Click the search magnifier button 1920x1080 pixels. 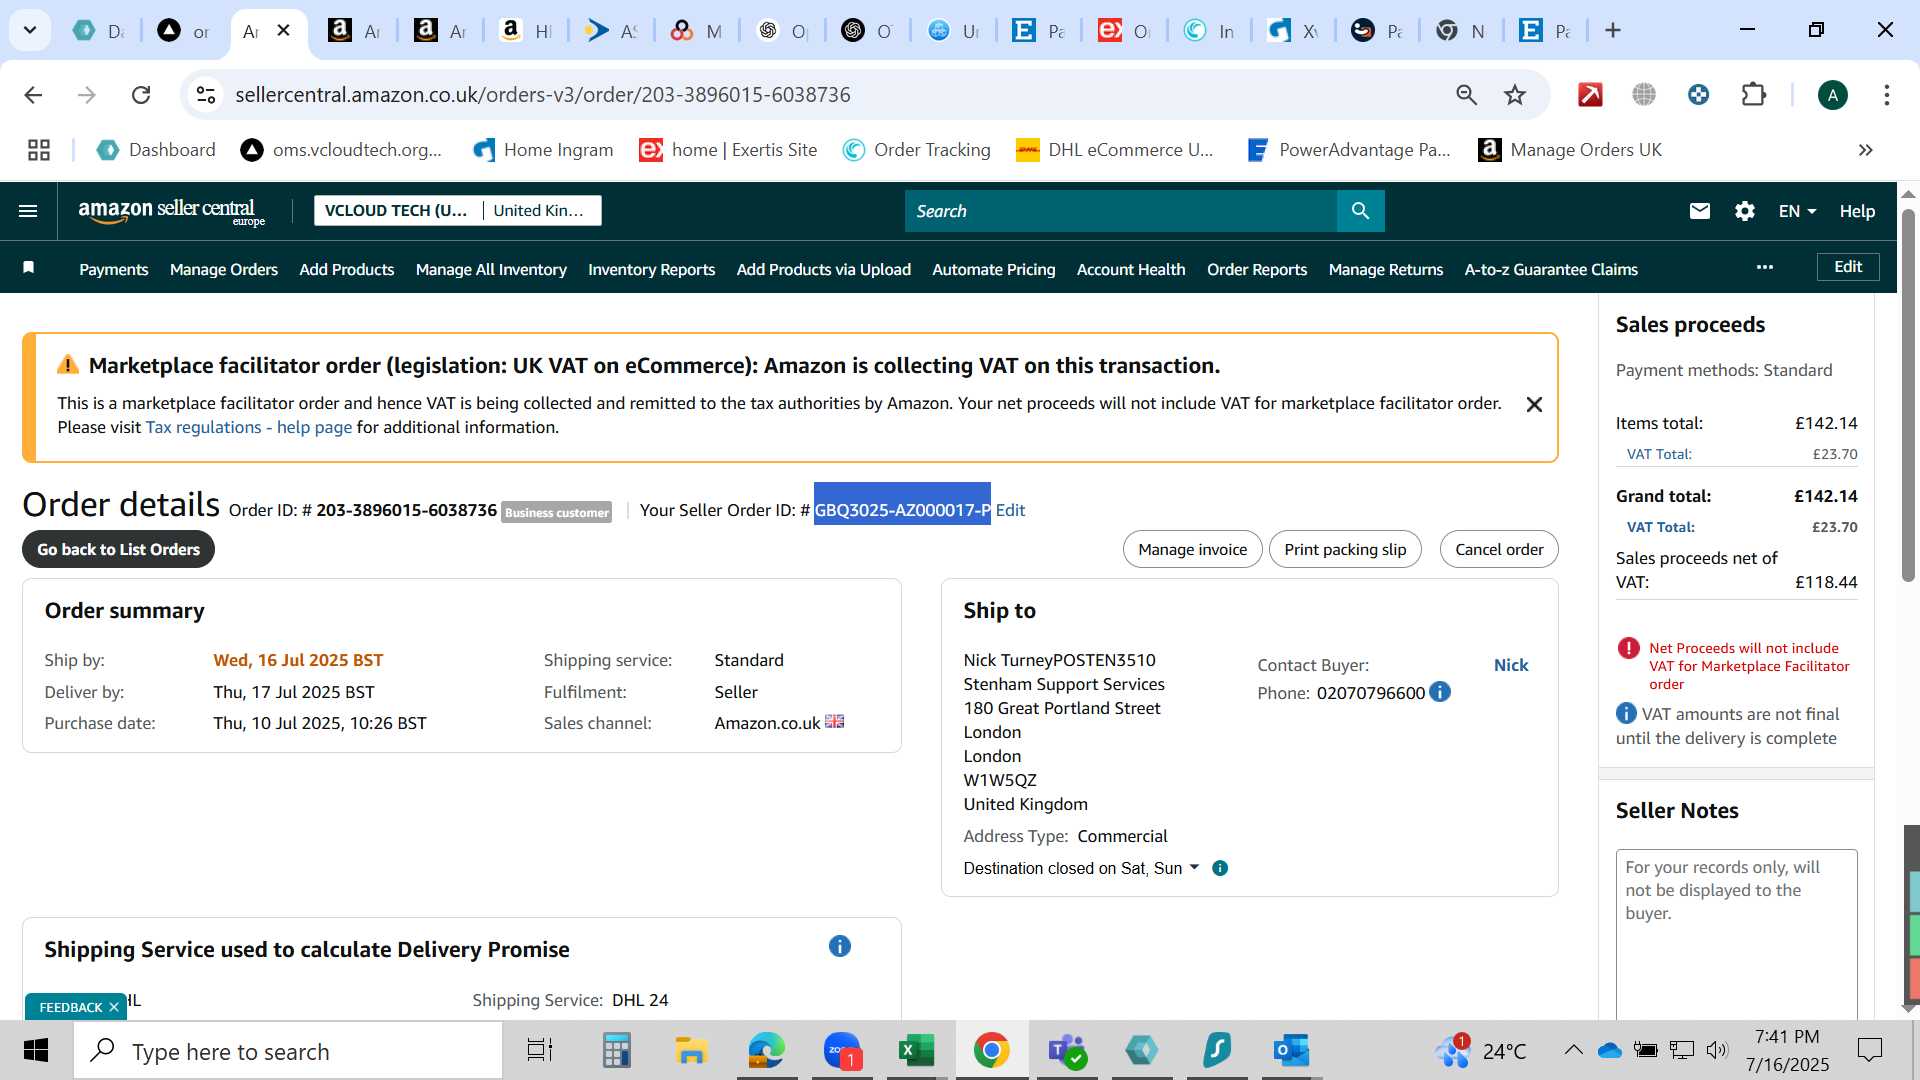1360,211
